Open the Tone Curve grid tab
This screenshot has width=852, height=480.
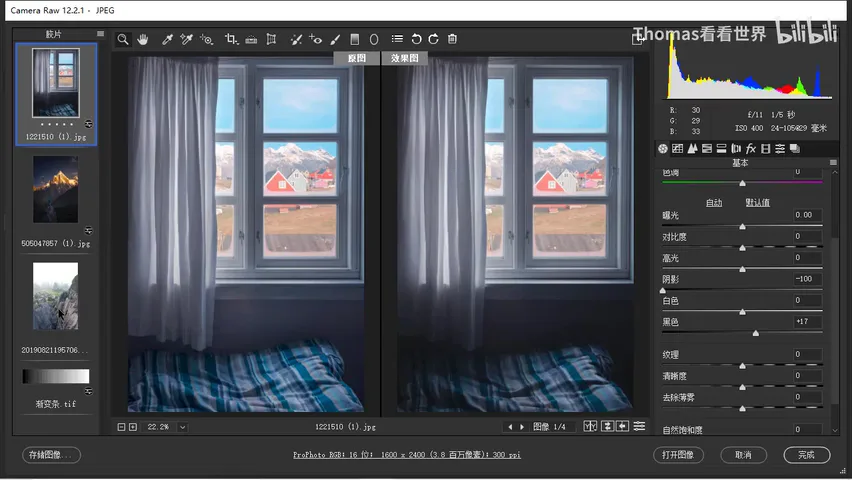pyautogui.click(x=677, y=148)
